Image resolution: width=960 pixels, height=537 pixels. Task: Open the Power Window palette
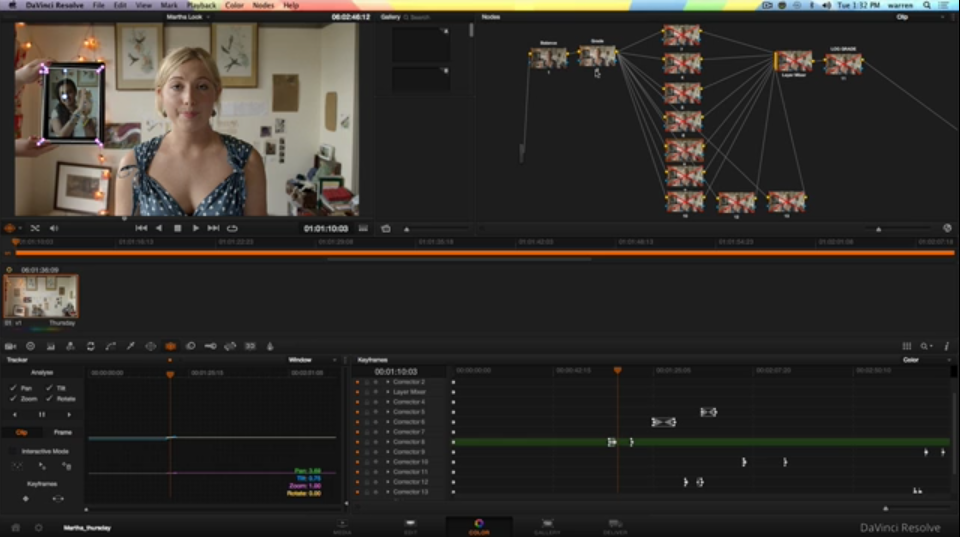point(151,347)
